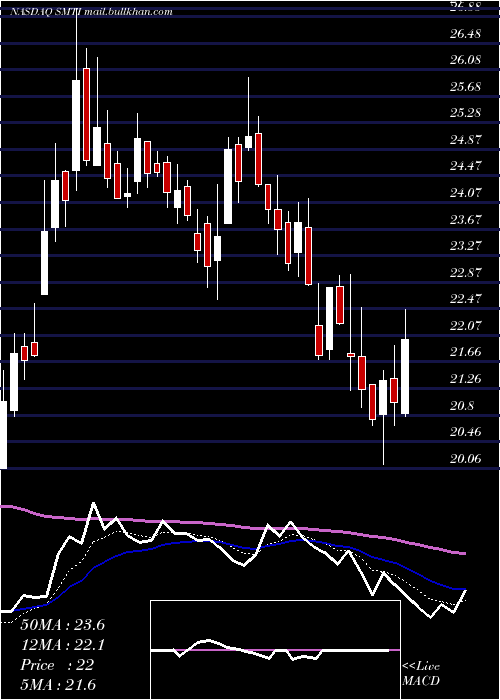Viewport: 500px width, 700px height.
Task: Click the tallest white candlestick near 26 peak
Action: tap(76, 125)
